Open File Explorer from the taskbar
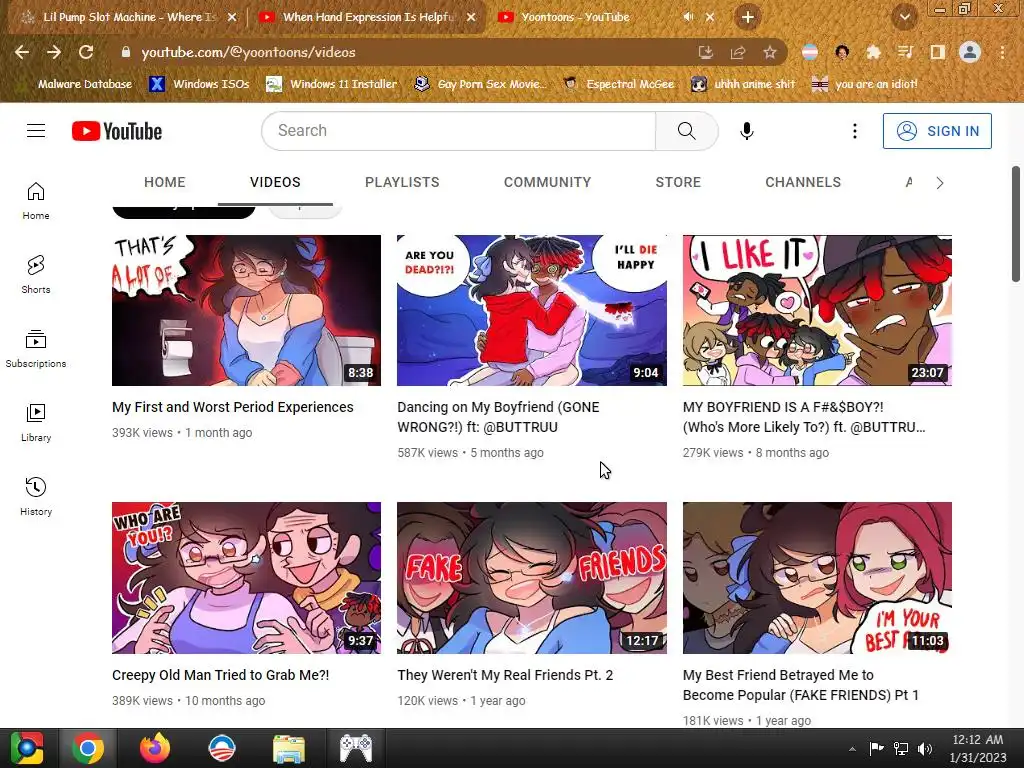Image resolution: width=1024 pixels, height=768 pixels. (x=289, y=748)
